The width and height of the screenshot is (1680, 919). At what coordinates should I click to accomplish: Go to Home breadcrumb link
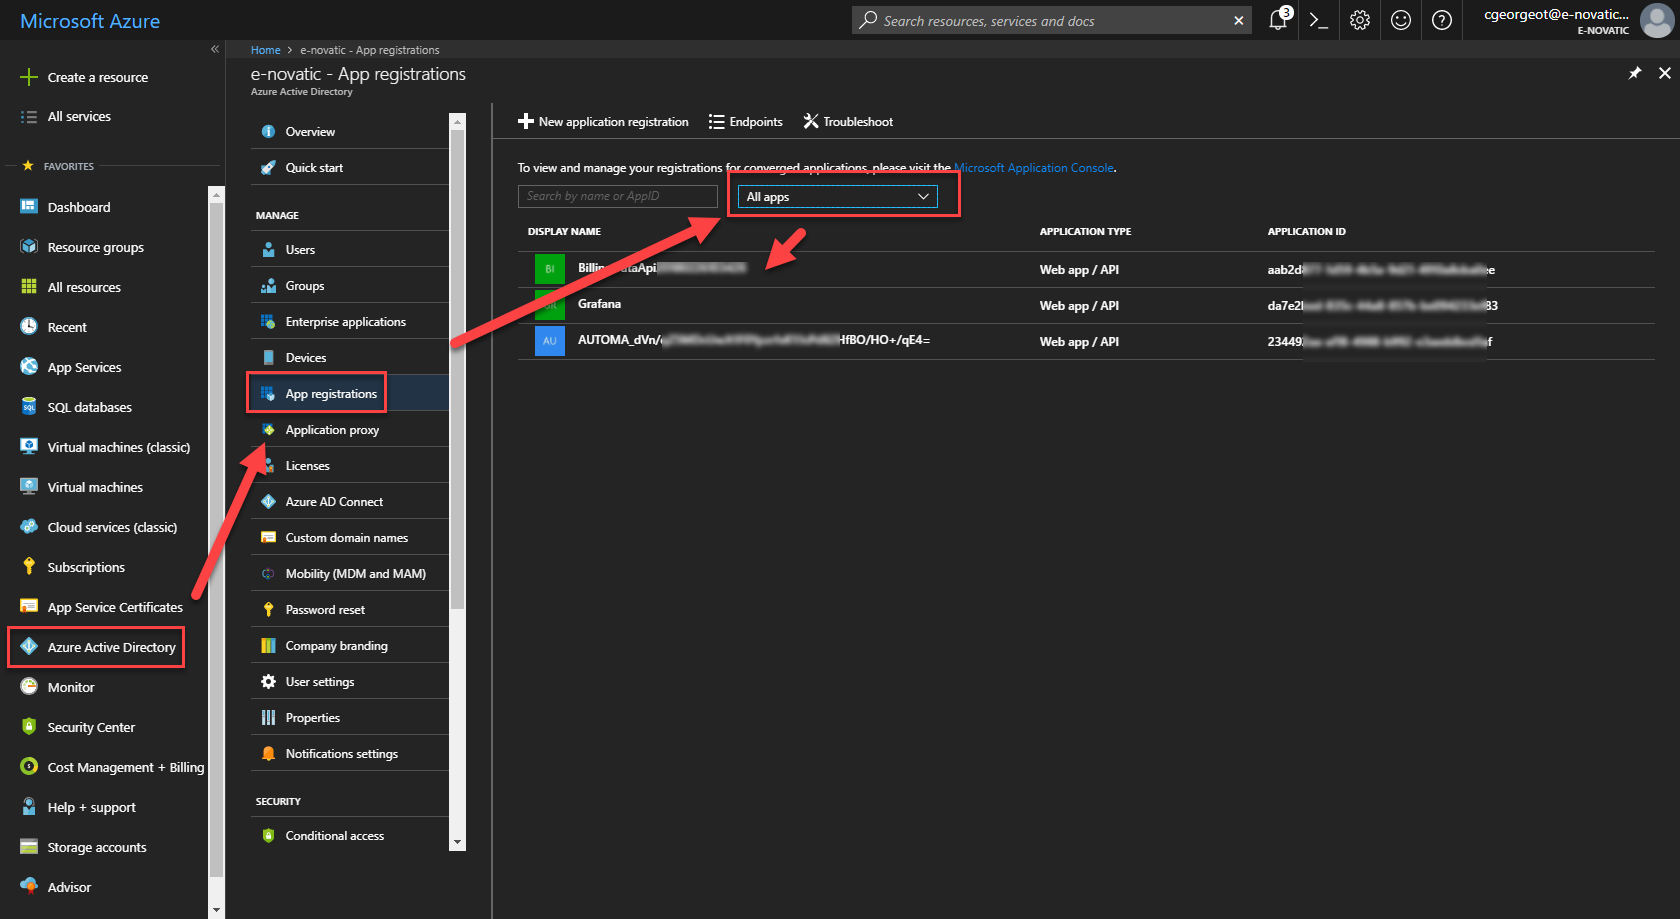[x=265, y=50]
